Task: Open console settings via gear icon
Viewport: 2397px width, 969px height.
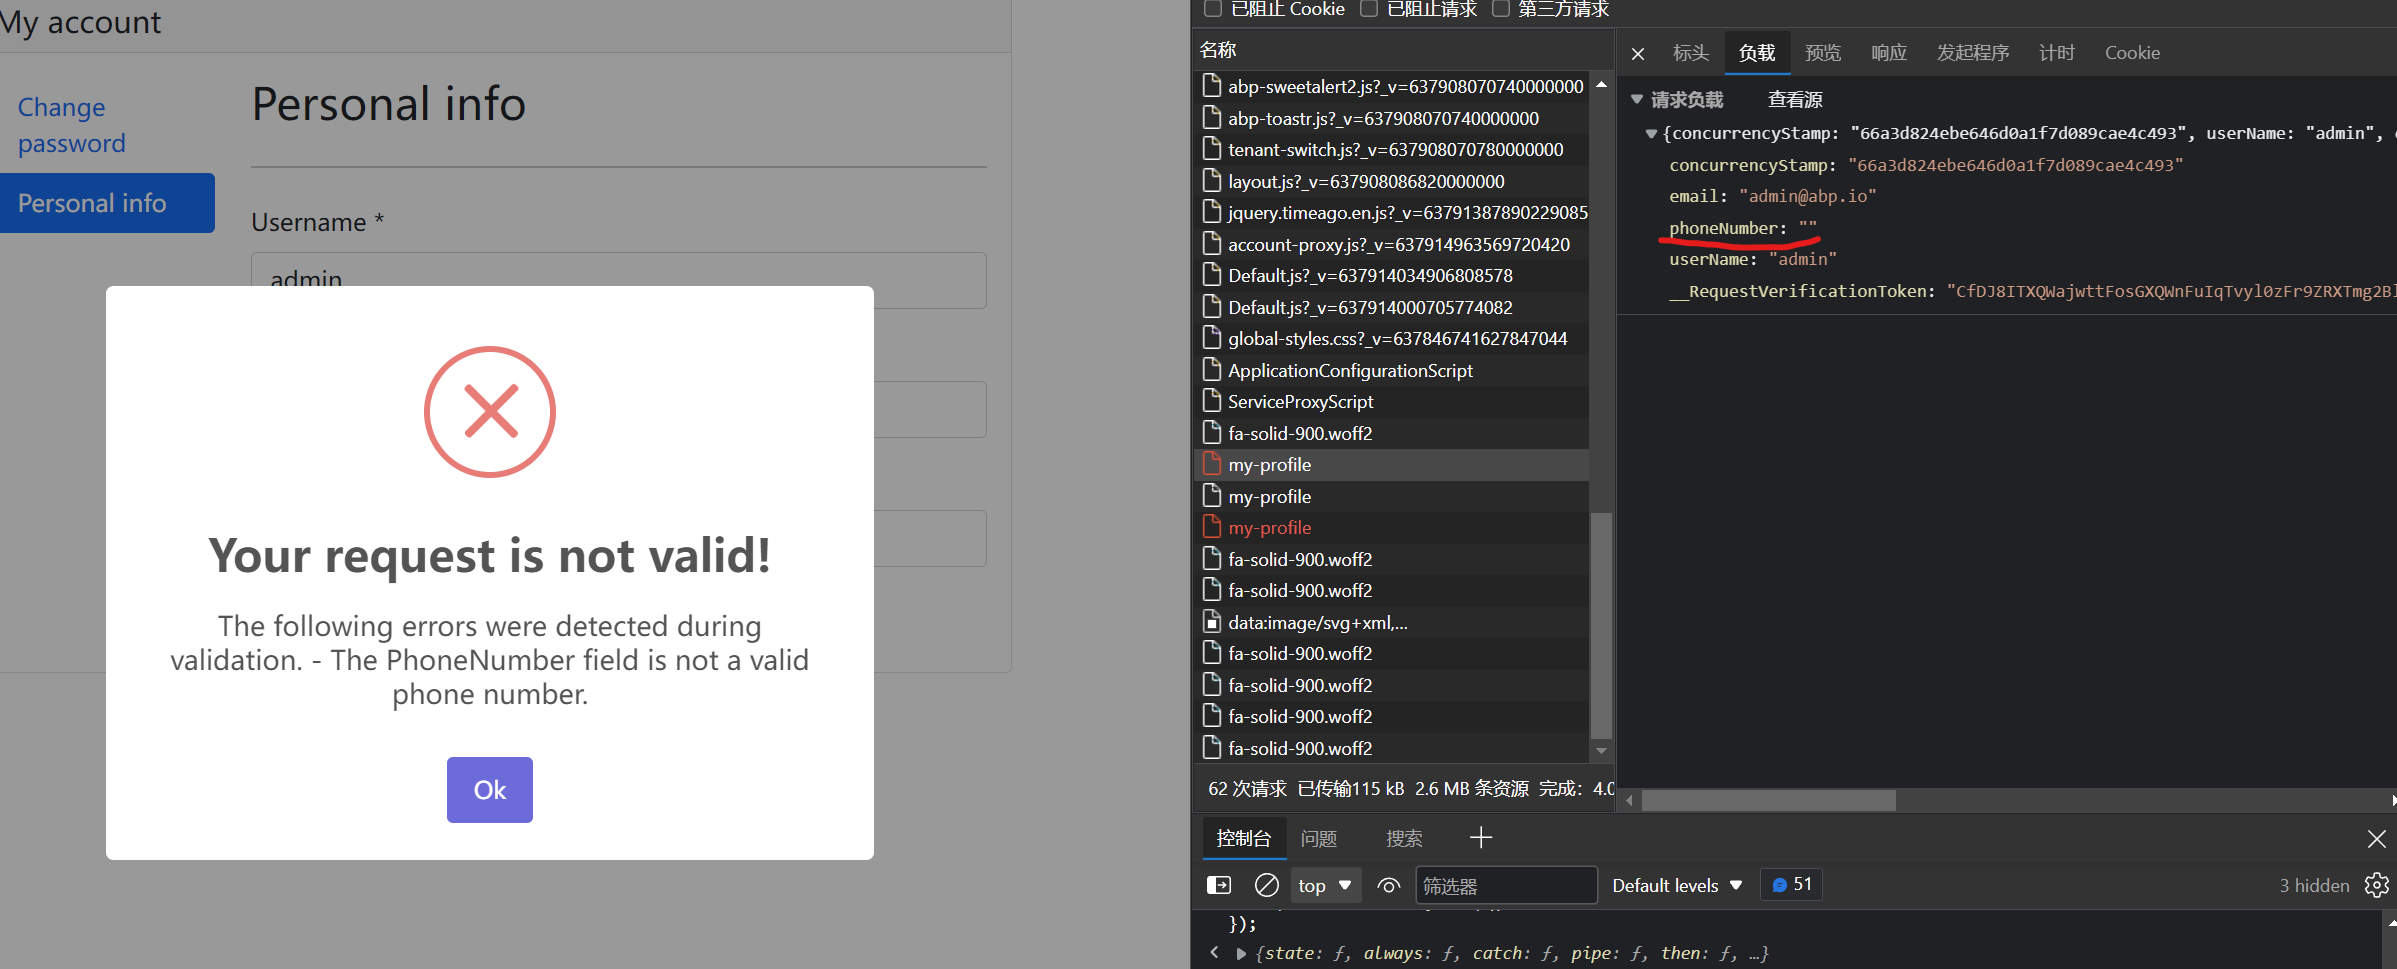Action: click(2376, 885)
